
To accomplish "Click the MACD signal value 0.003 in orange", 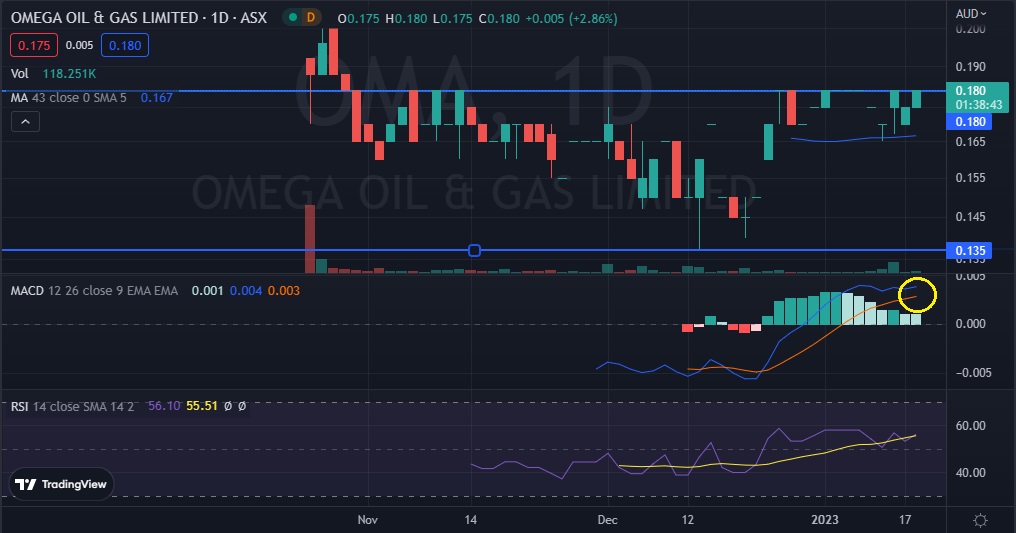I will coord(284,291).
